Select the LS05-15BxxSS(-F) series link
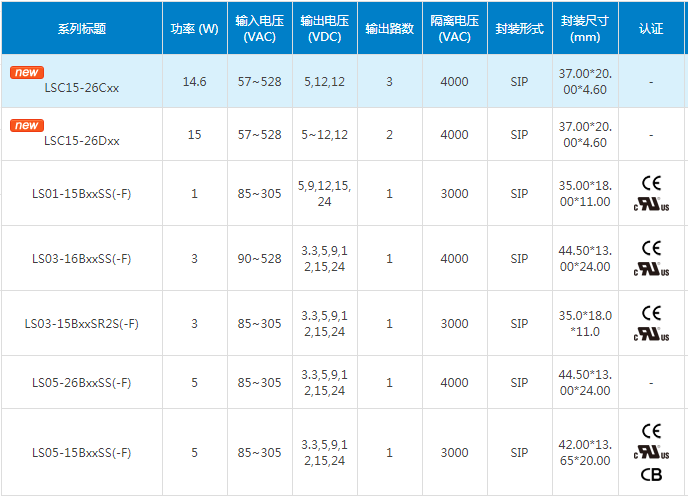 pos(81,453)
